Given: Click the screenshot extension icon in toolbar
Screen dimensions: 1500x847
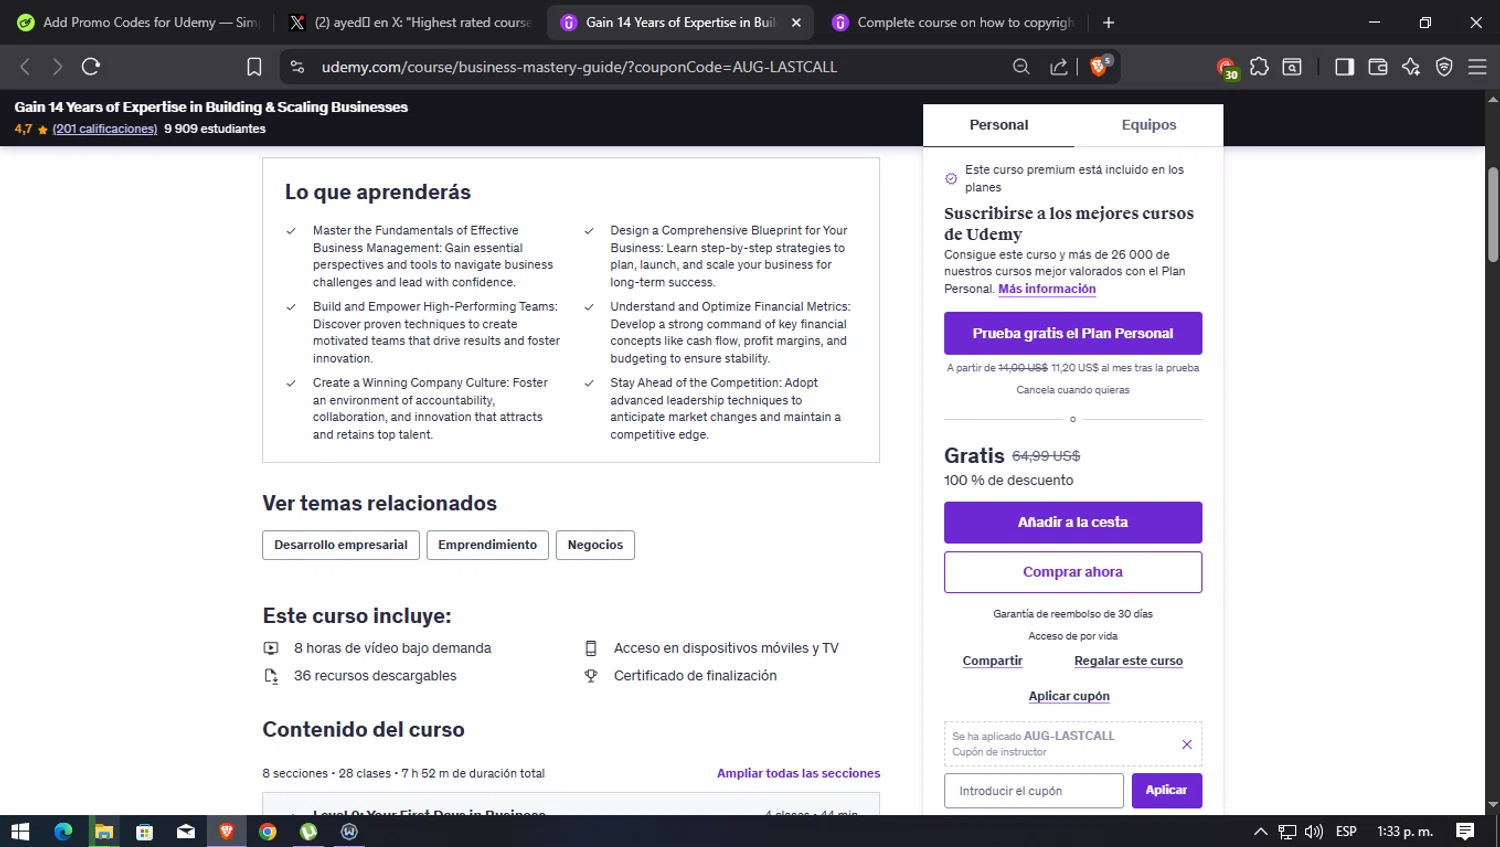Looking at the screenshot, I should [1292, 67].
